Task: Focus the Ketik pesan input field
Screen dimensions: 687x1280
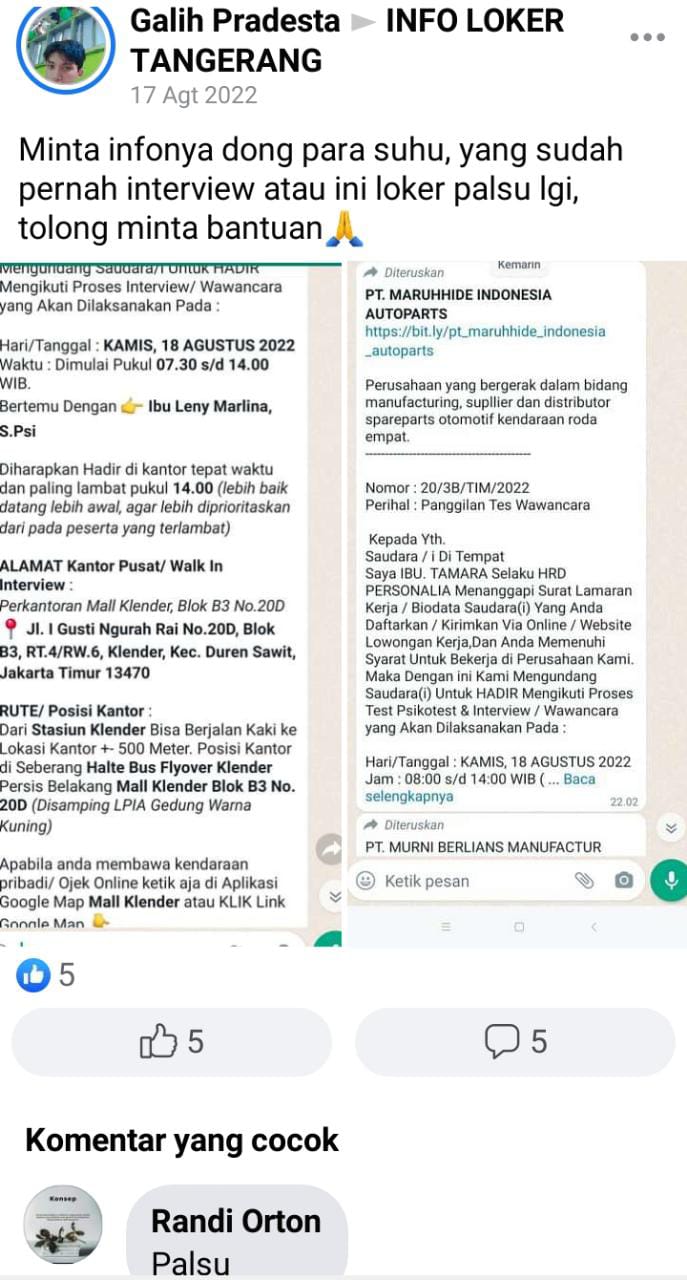Action: click(x=470, y=881)
